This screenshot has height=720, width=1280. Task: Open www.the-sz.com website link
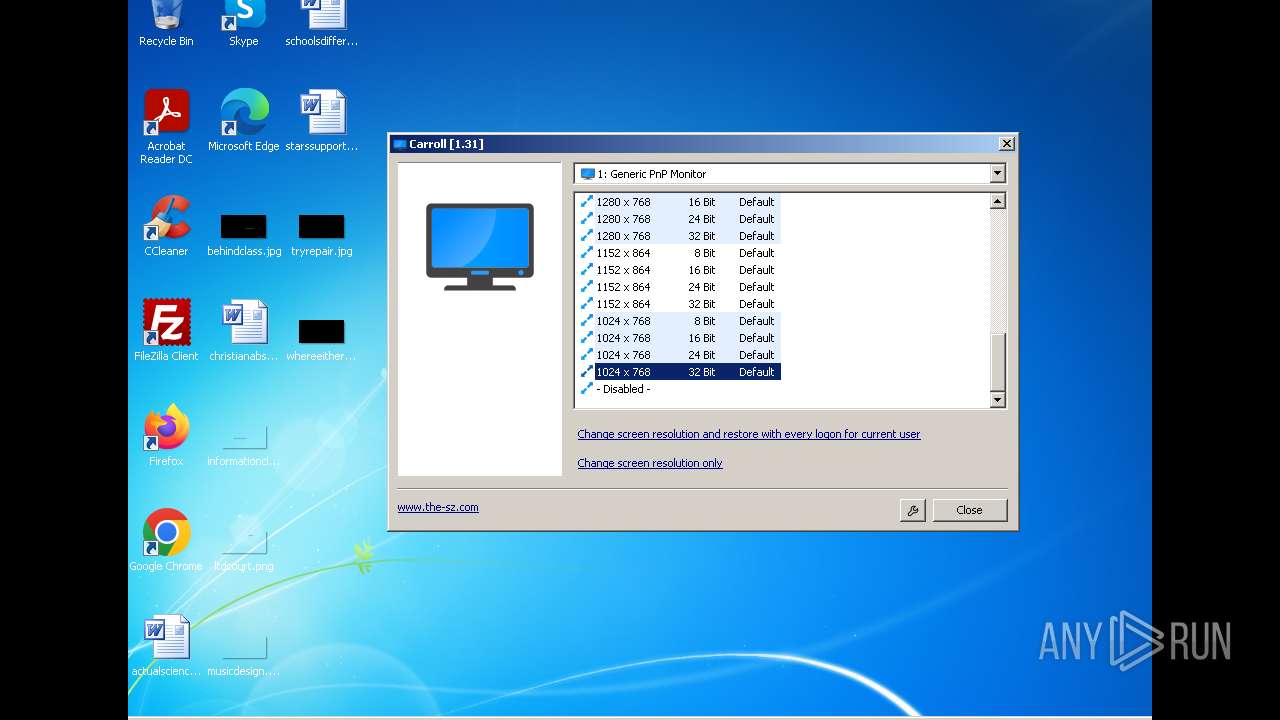tap(438, 507)
